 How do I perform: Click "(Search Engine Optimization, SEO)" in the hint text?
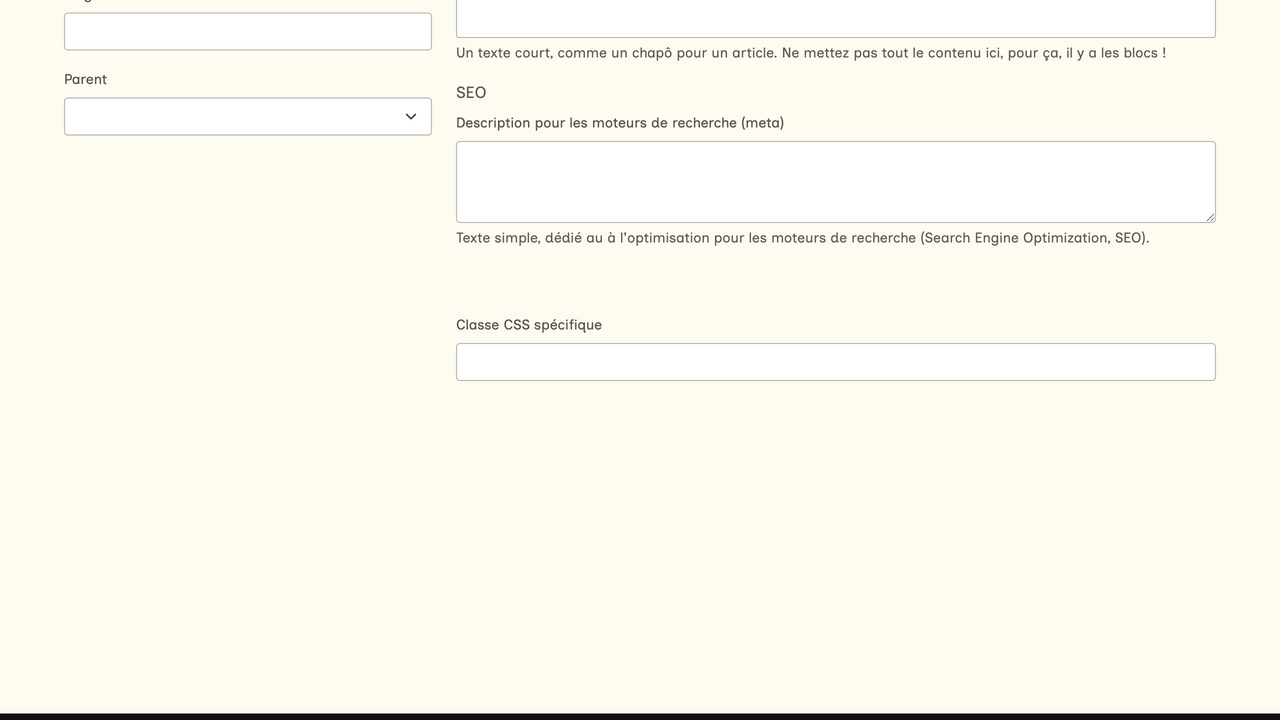(1033, 238)
